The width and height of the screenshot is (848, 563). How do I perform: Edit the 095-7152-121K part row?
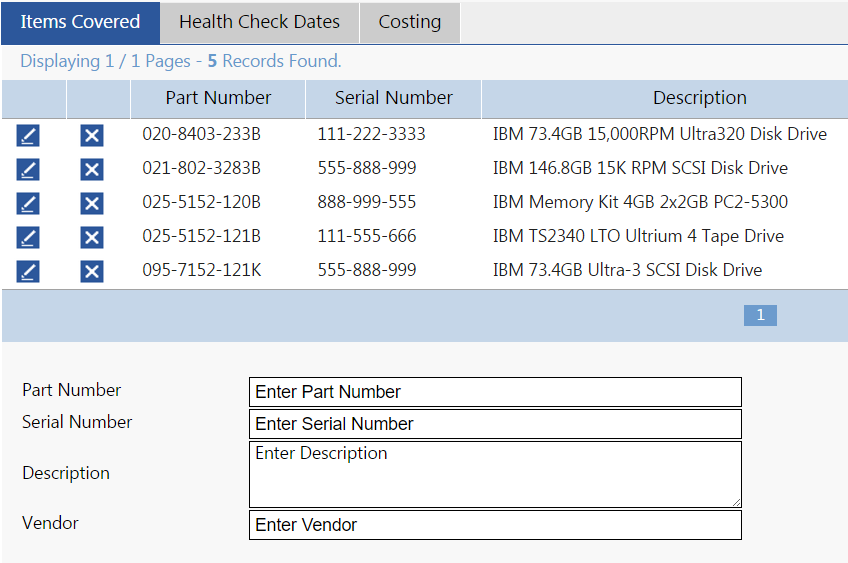click(x=28, y=271)
